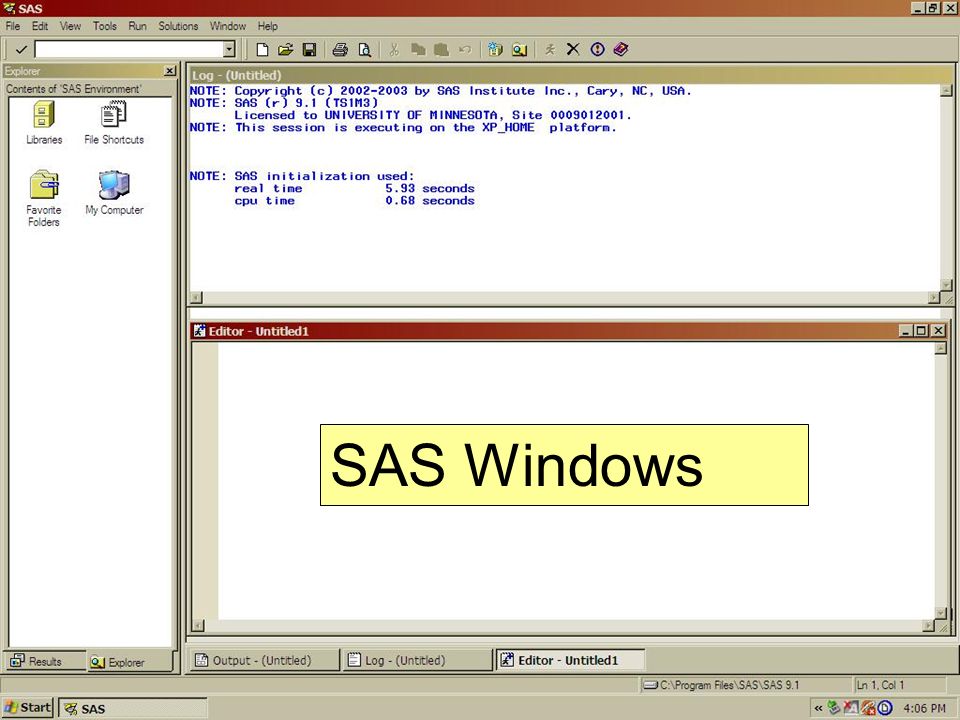Click the Editor window scroll up arrow
Screen dimensions: 960x720
pos(941,348)
